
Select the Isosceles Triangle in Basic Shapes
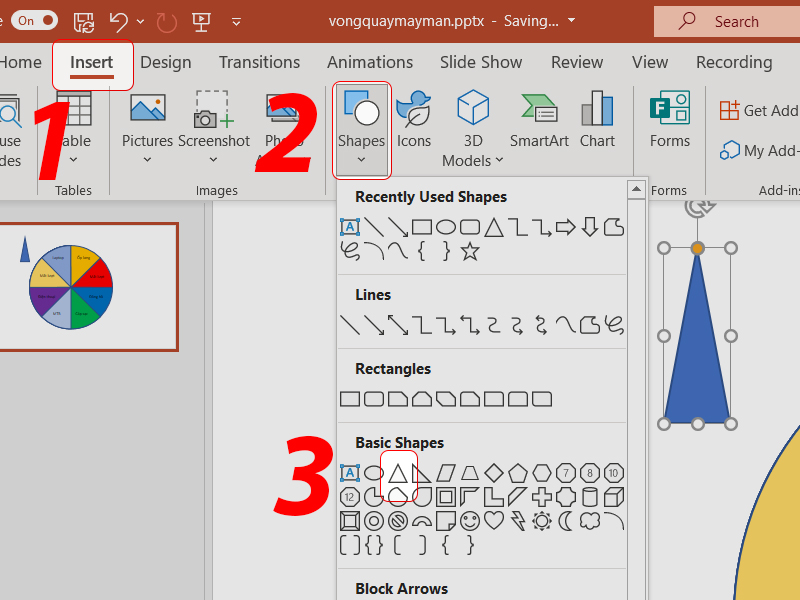coord(399,472)
